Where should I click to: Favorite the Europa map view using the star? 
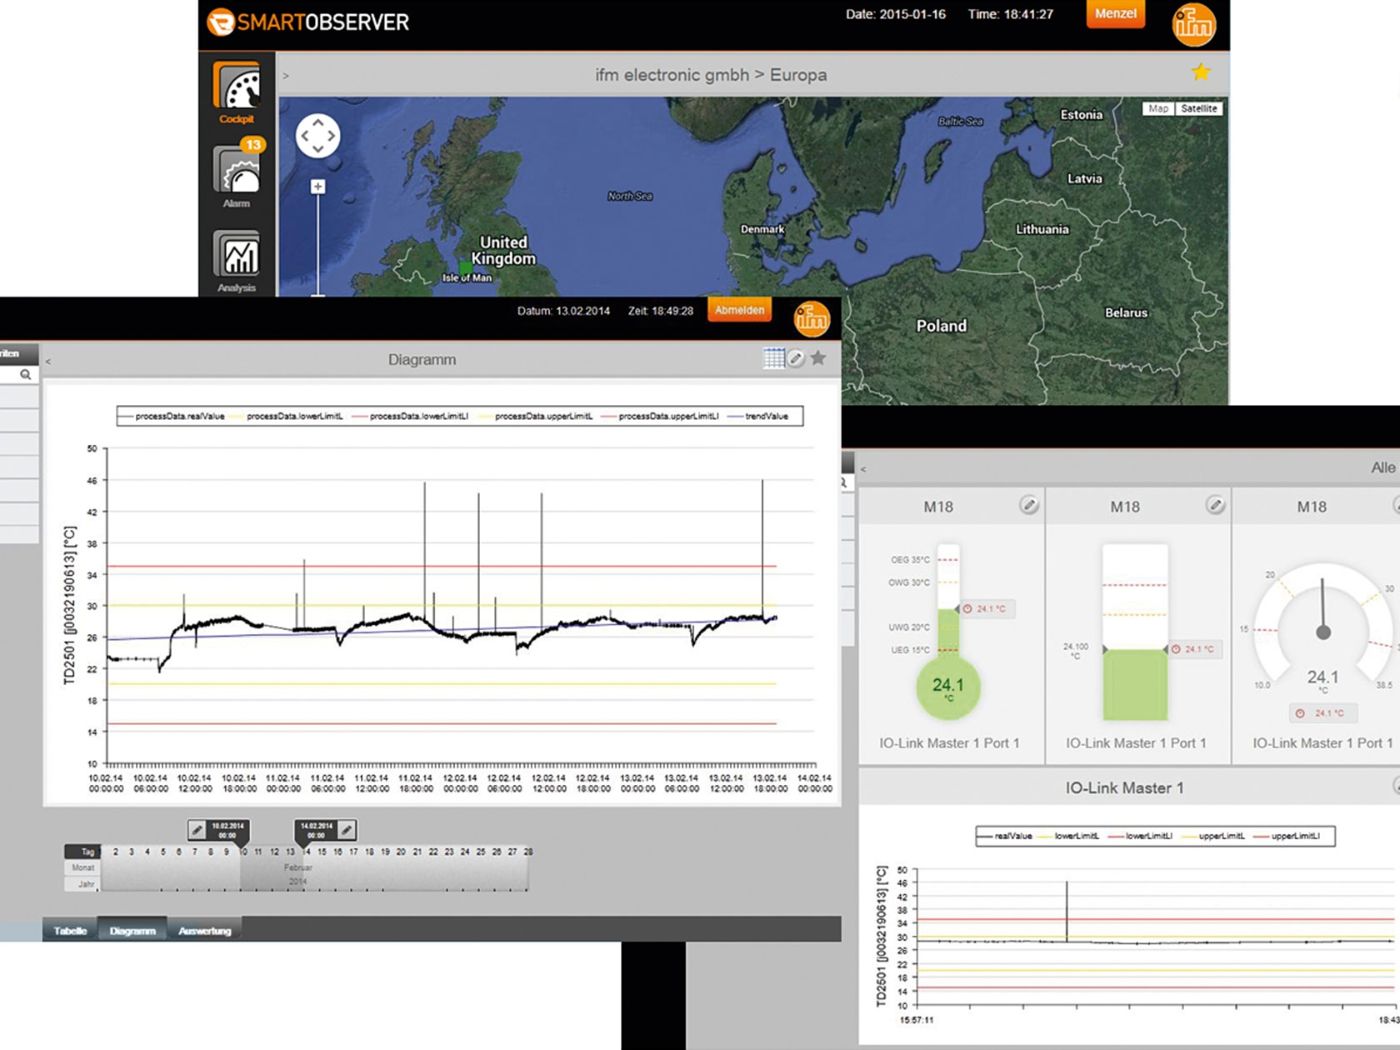tap(1201, 71)
